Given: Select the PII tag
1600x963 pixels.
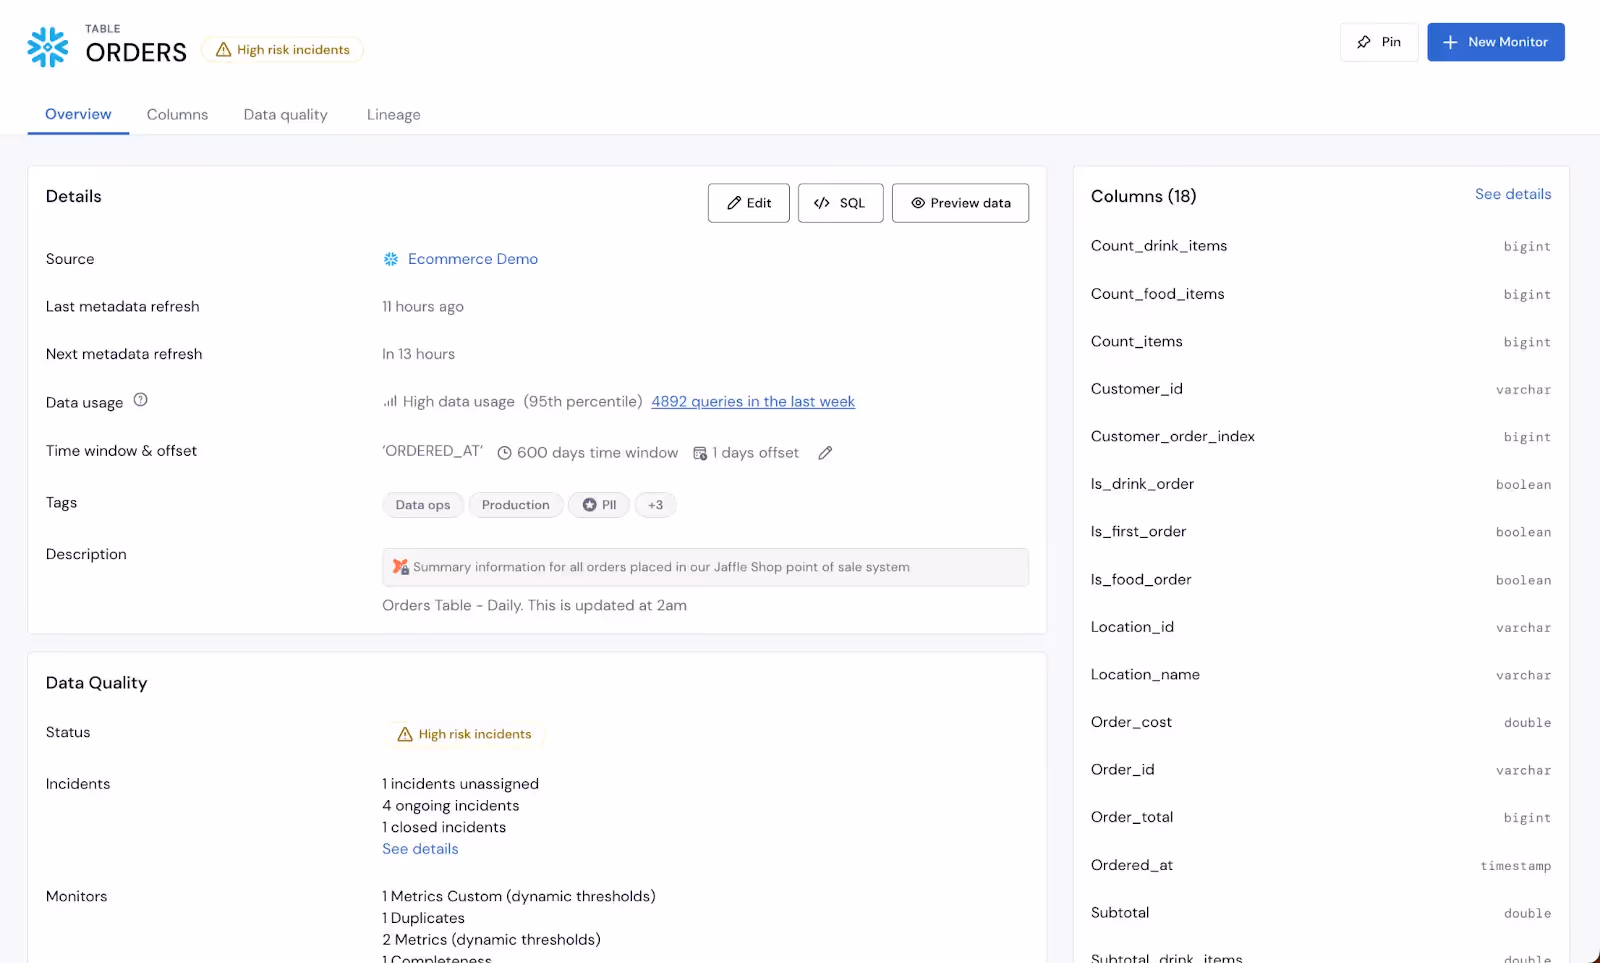Looking at the screenshot, I should 599,505.
